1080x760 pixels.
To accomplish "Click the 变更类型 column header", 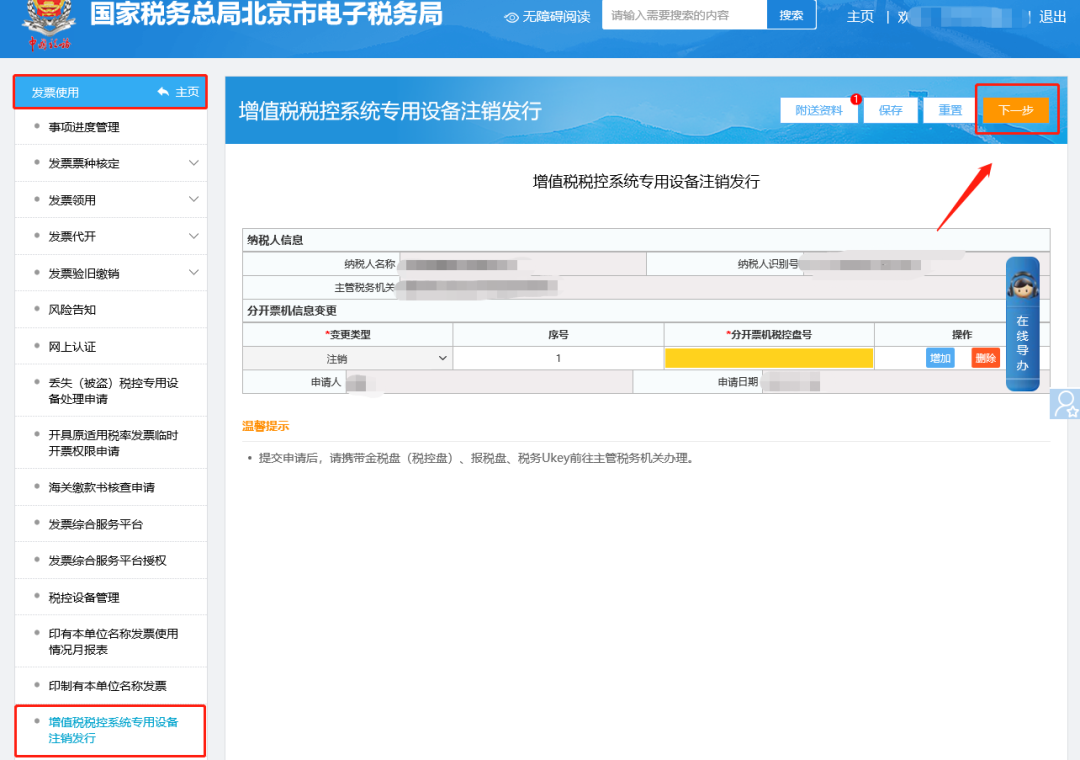I will point(348,334).
